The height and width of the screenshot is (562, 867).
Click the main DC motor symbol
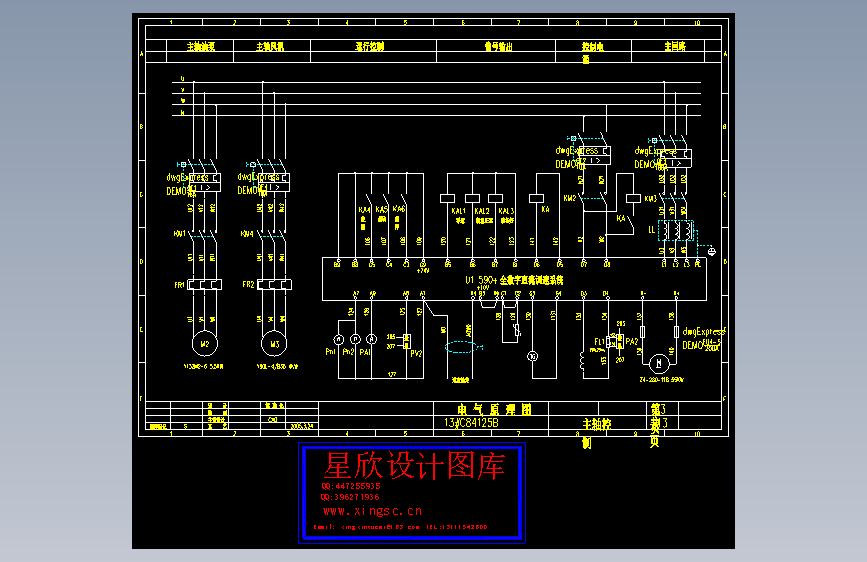659,363
